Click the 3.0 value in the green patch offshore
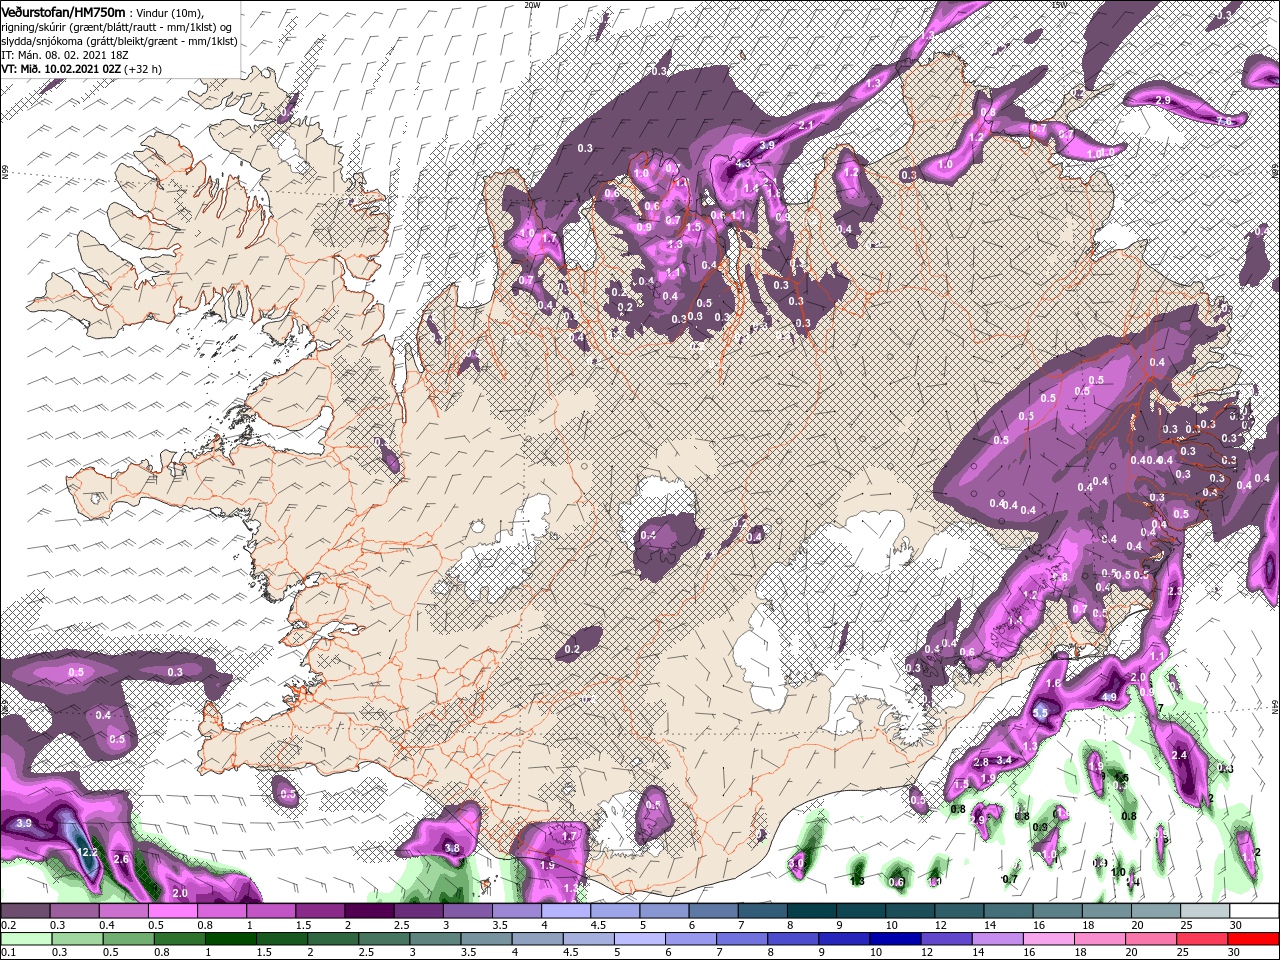Image resolution: width=1280 pixels, height=960 pixels. [x=797, y=862]
